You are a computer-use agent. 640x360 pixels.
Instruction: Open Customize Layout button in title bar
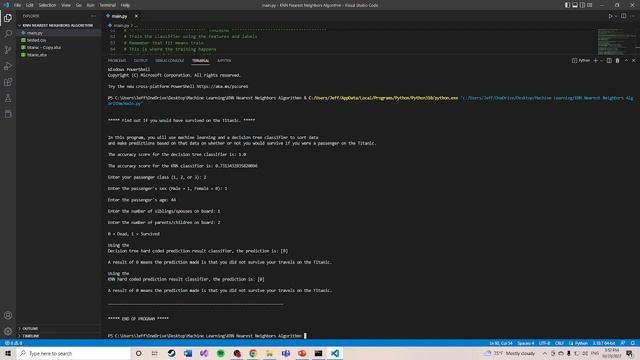pos(590,5)
